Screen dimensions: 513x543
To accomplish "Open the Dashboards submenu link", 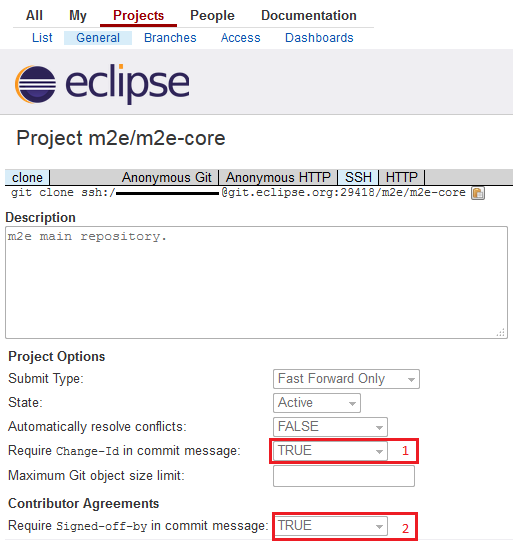I will (319, 38).
